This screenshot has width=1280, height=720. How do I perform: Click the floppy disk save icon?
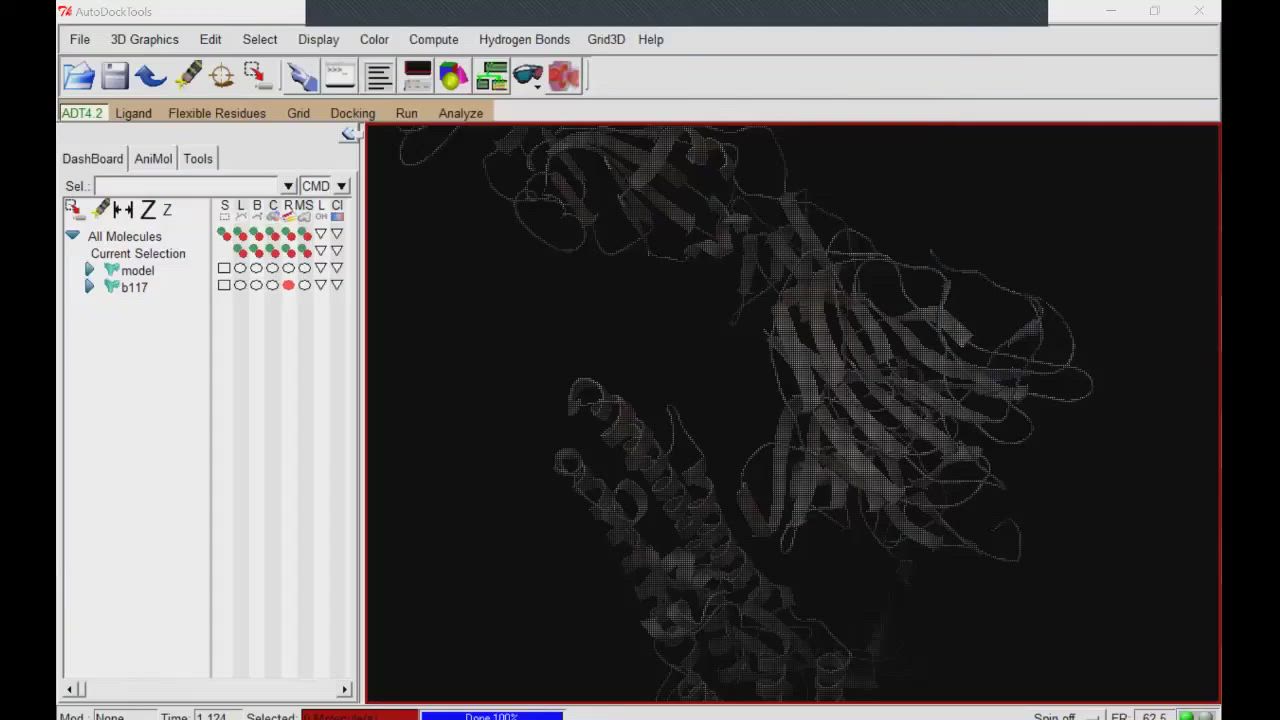point(115,76)
